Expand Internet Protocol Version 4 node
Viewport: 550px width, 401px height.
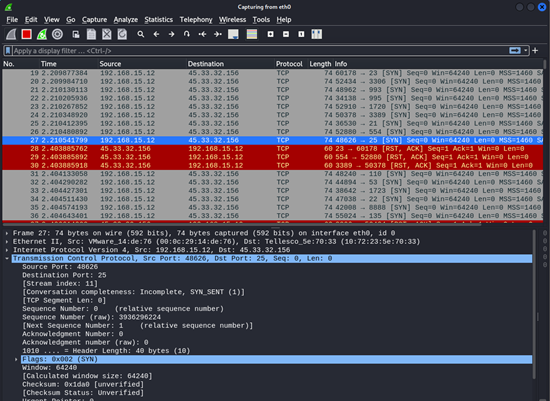pos(7,250)
